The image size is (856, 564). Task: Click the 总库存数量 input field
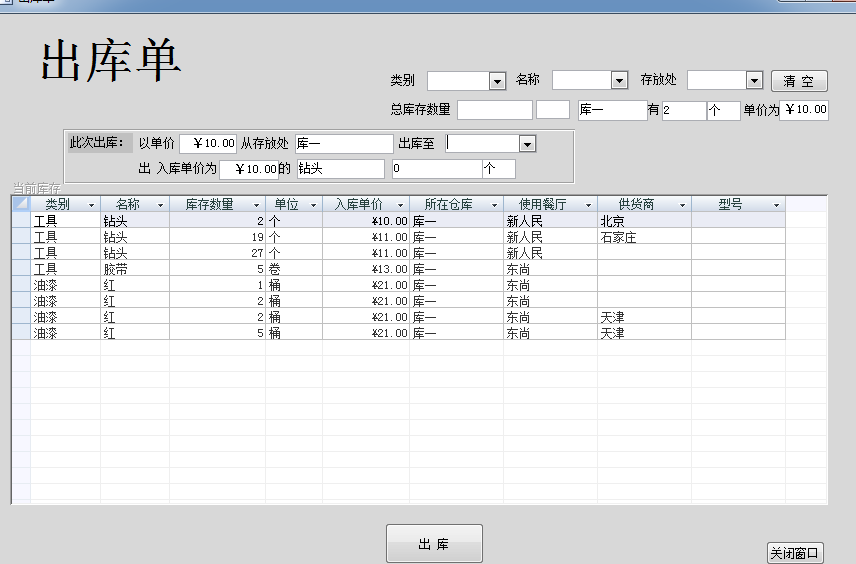pyautogui.click(x=494, y=110)
